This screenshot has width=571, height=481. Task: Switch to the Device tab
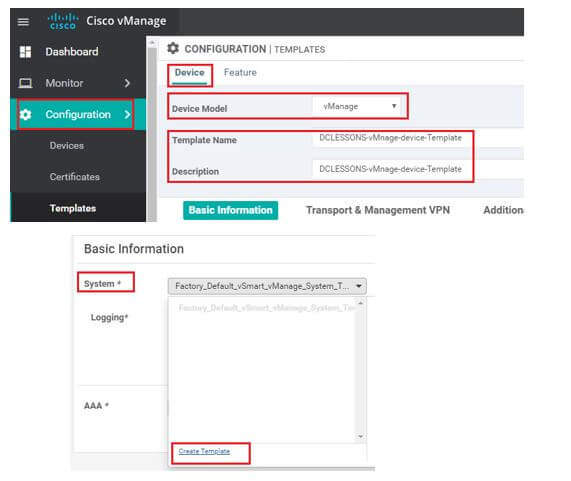(x=189, y=72)
